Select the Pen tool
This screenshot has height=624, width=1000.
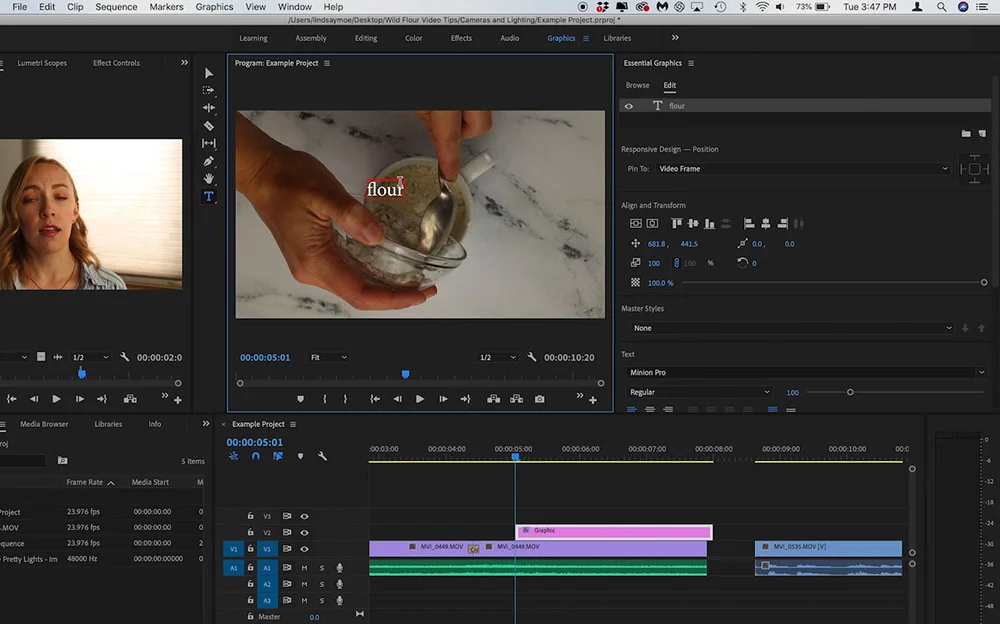click(x=208, y=161)
